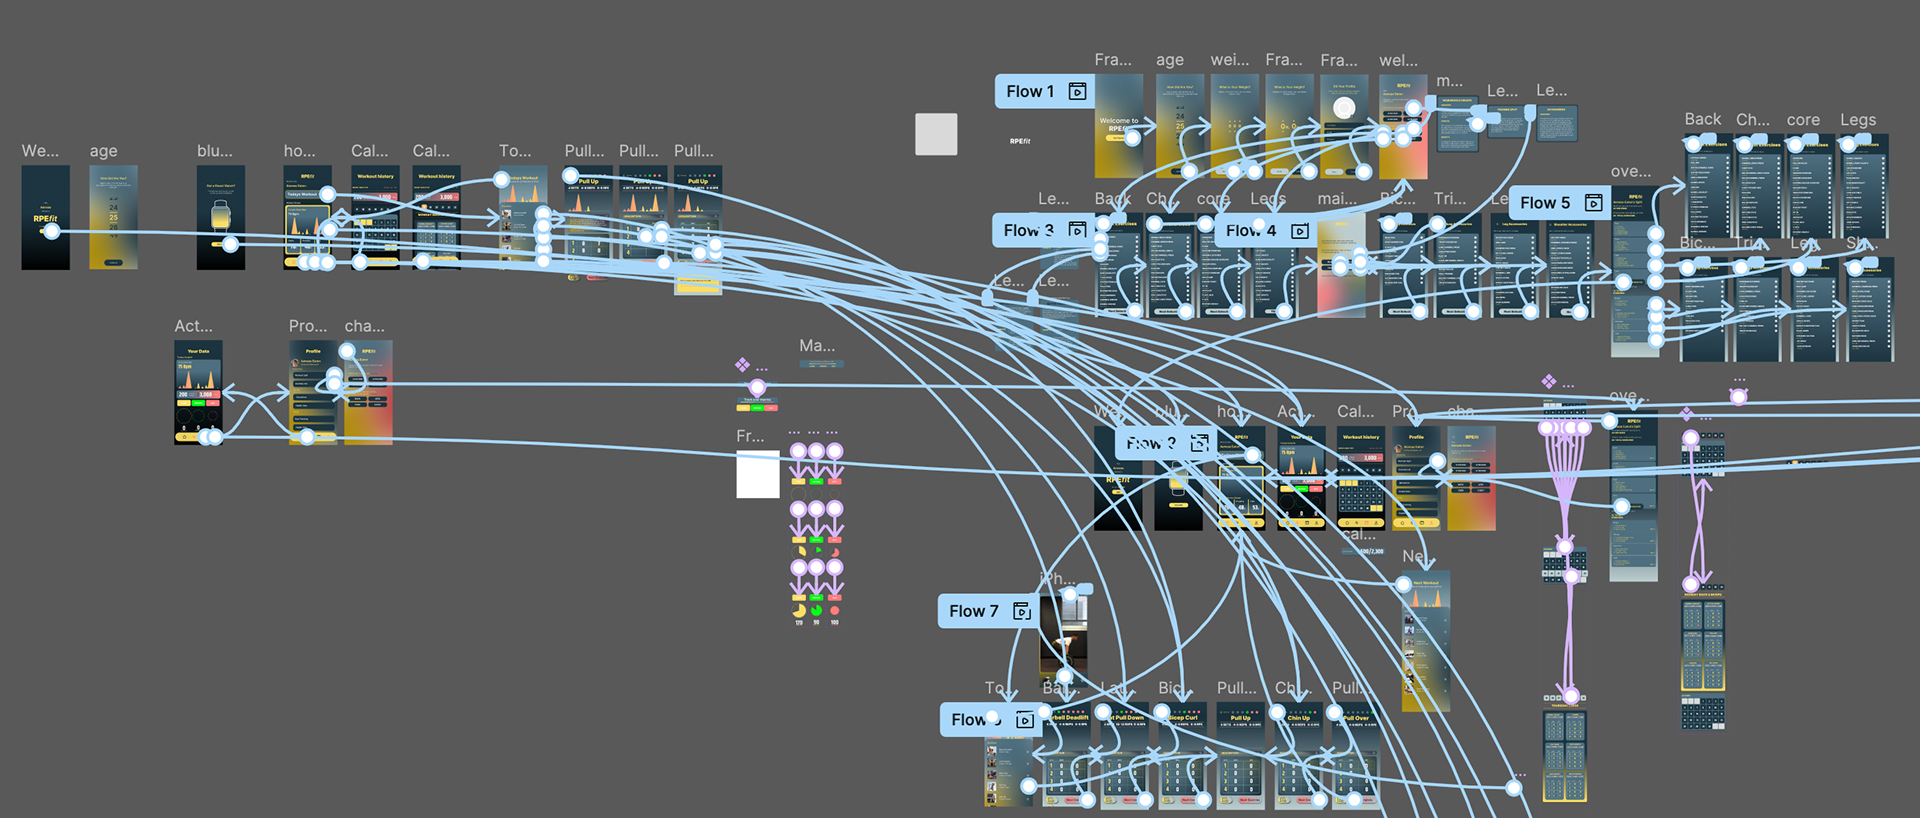
Task: Select the light gray square on the canvas
Action: 936,134
